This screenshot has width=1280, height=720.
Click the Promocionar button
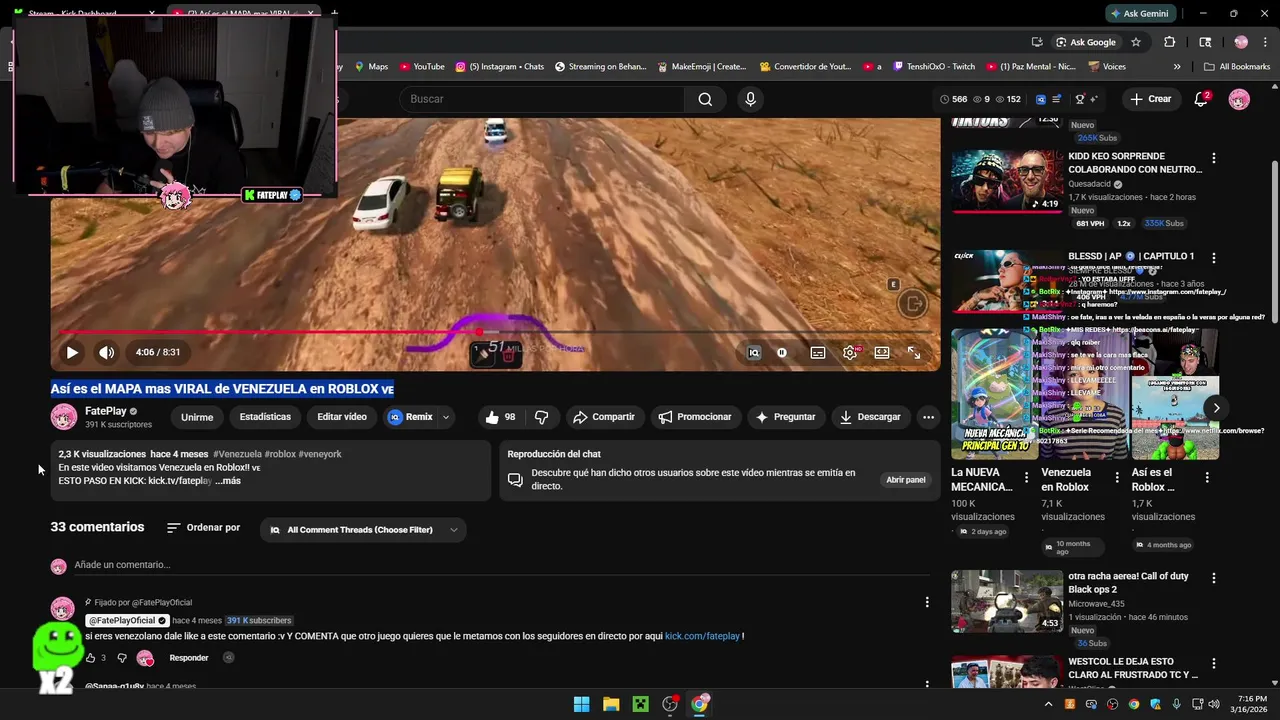[695, 417]
